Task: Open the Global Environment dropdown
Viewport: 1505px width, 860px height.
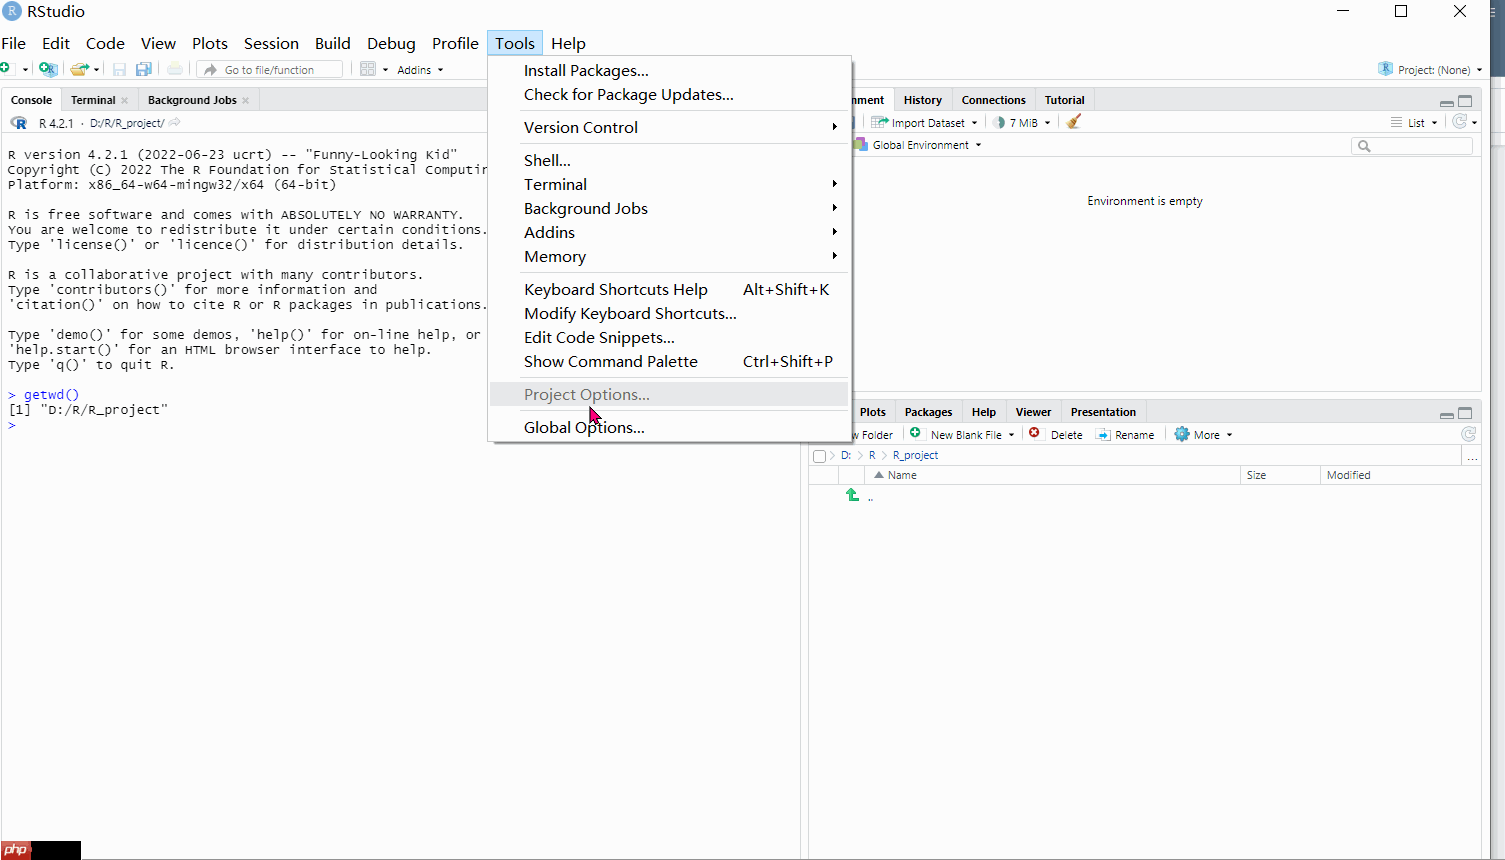Action: click(918, 145)
